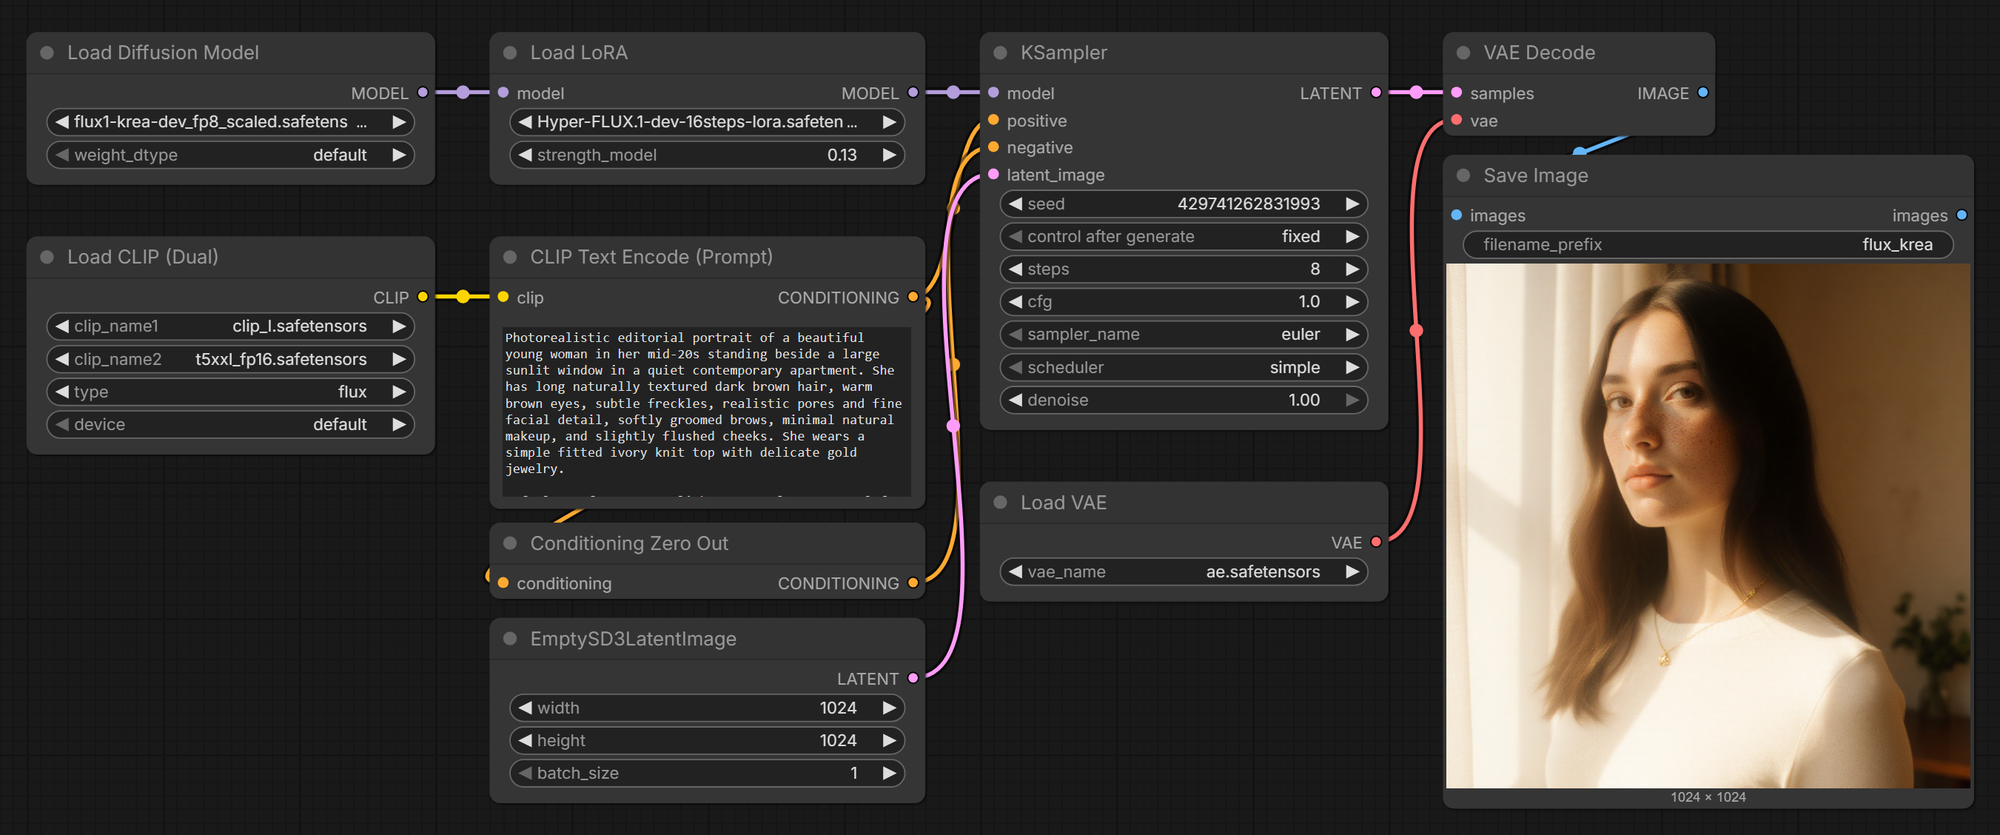Click the MODEL output socket on Load Diffusion Model
Image resolution: width=2000 pixels, height=835 pixels.
pos(423,93)
